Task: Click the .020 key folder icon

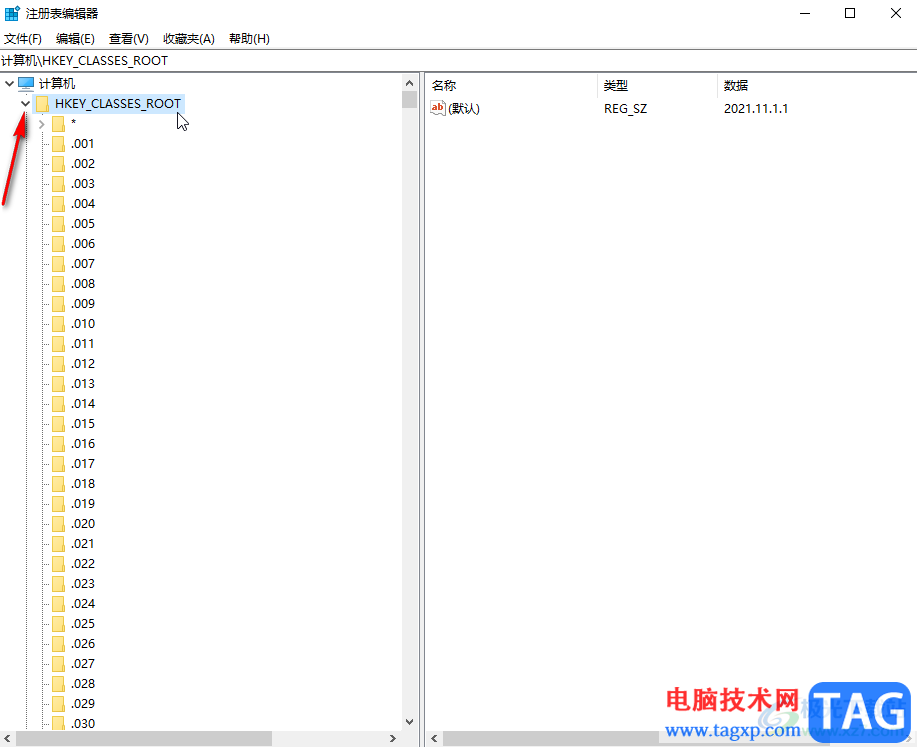Action: [58, 524]
